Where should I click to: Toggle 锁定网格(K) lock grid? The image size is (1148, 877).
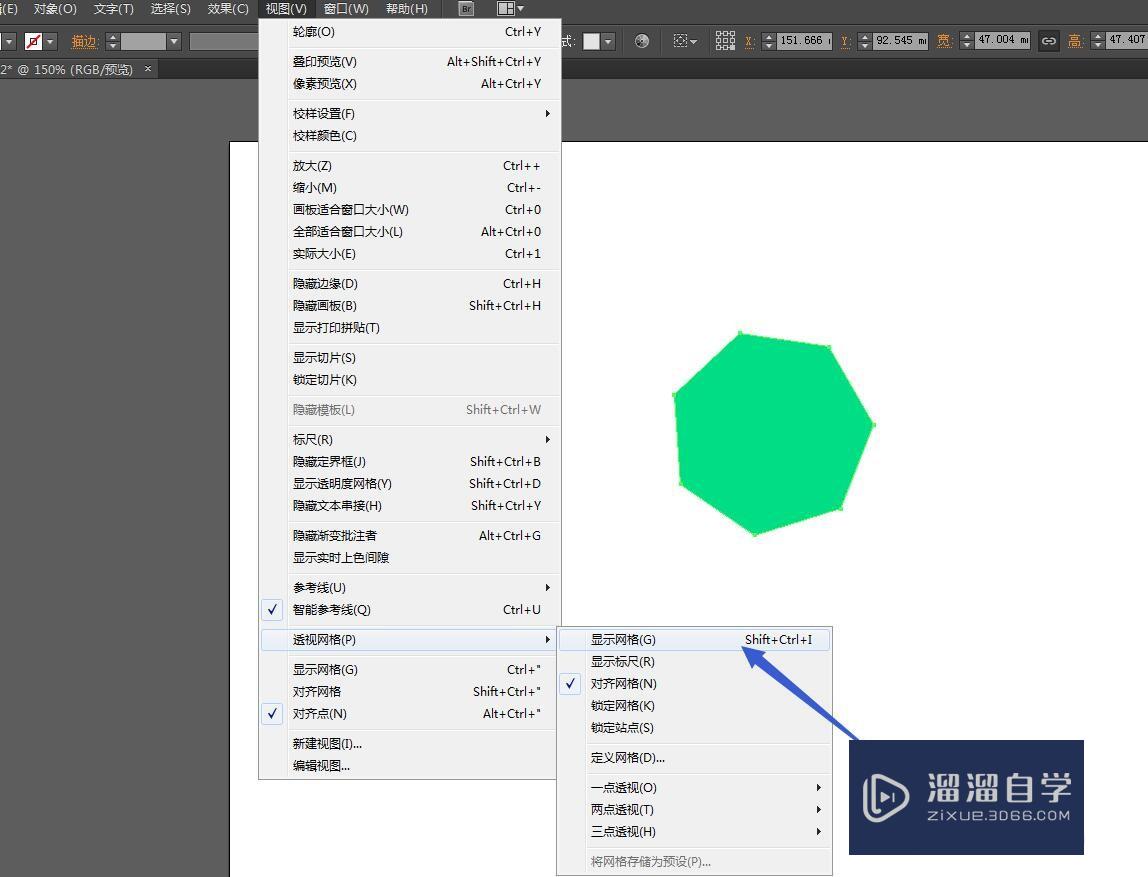tap(694, 705)
